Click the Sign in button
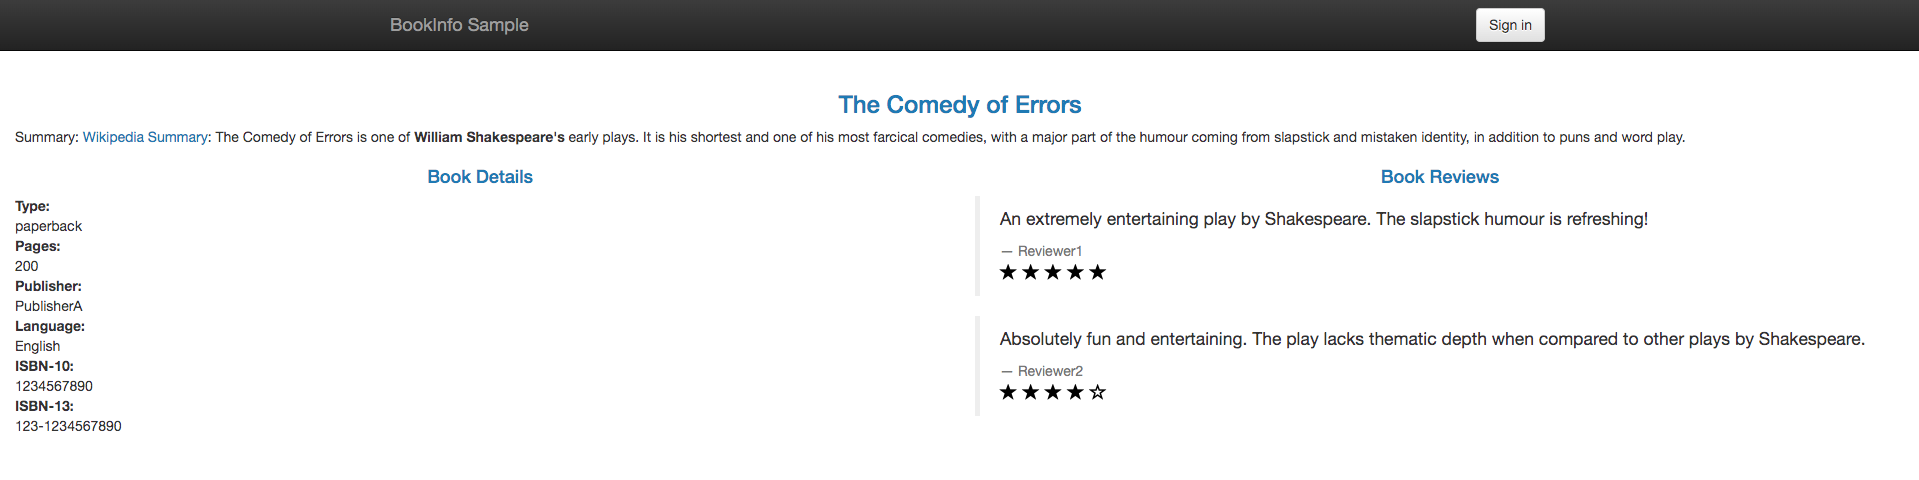This screenshot has height=480, width=1919. tap(1509, 25)
